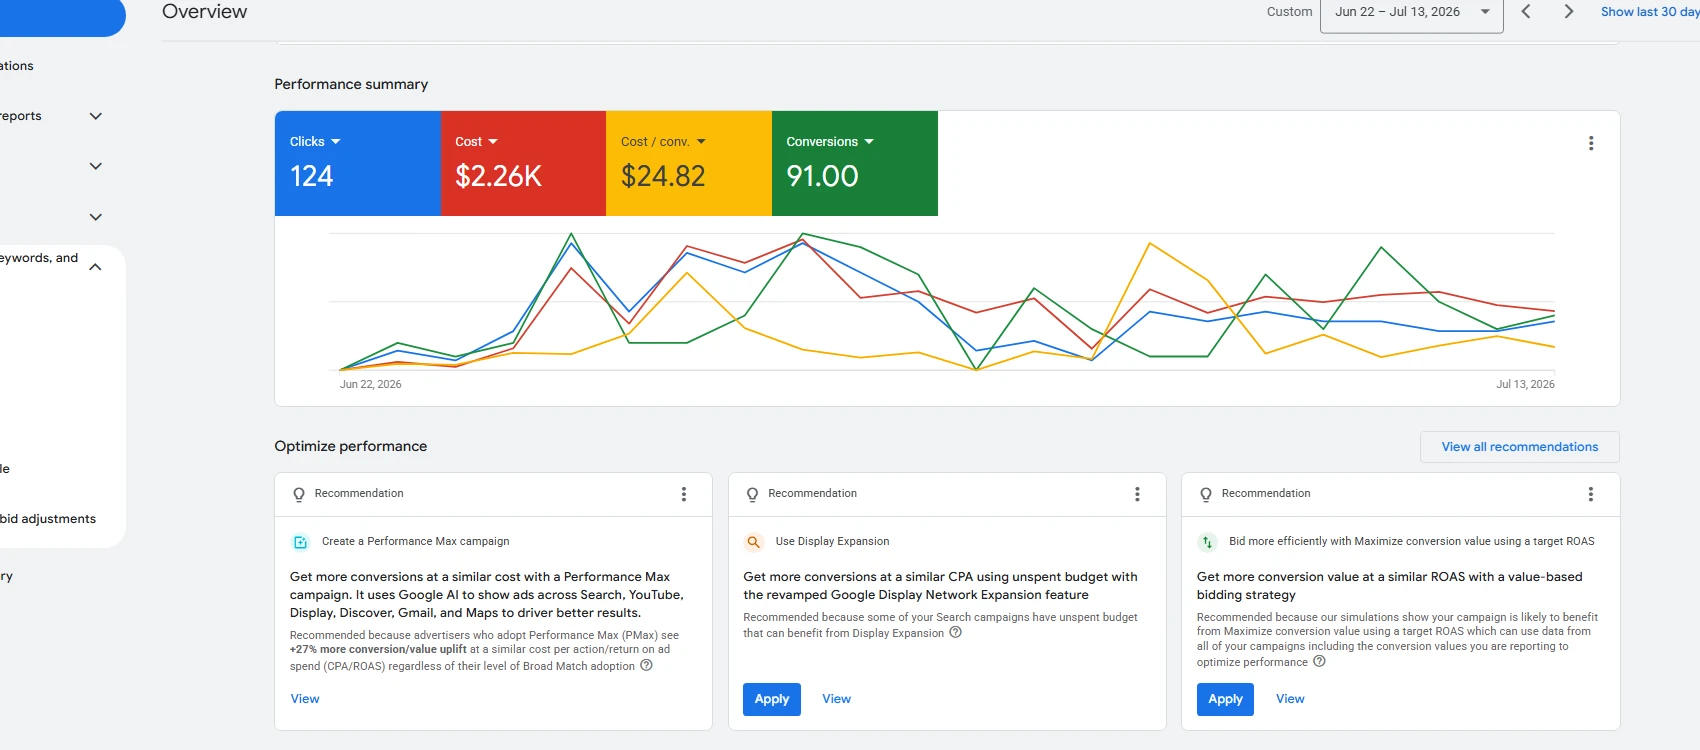Click lightbulb icon on Display Expansion card
1700x750 pixels.
752,494
